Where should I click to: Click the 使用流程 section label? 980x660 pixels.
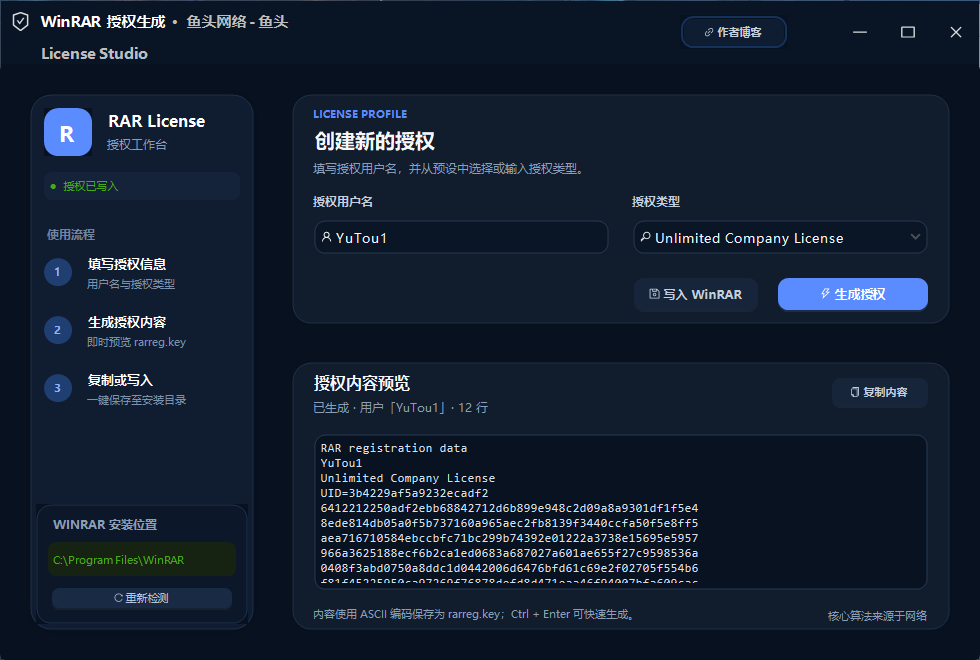click(x=71, y=234)
